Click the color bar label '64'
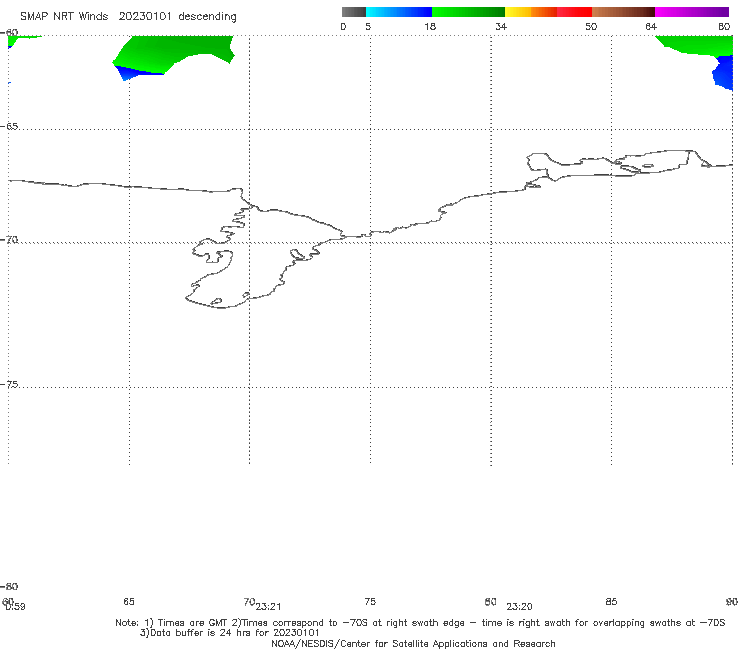The width and height of the screenshot is (740, 650). [651, 26]
